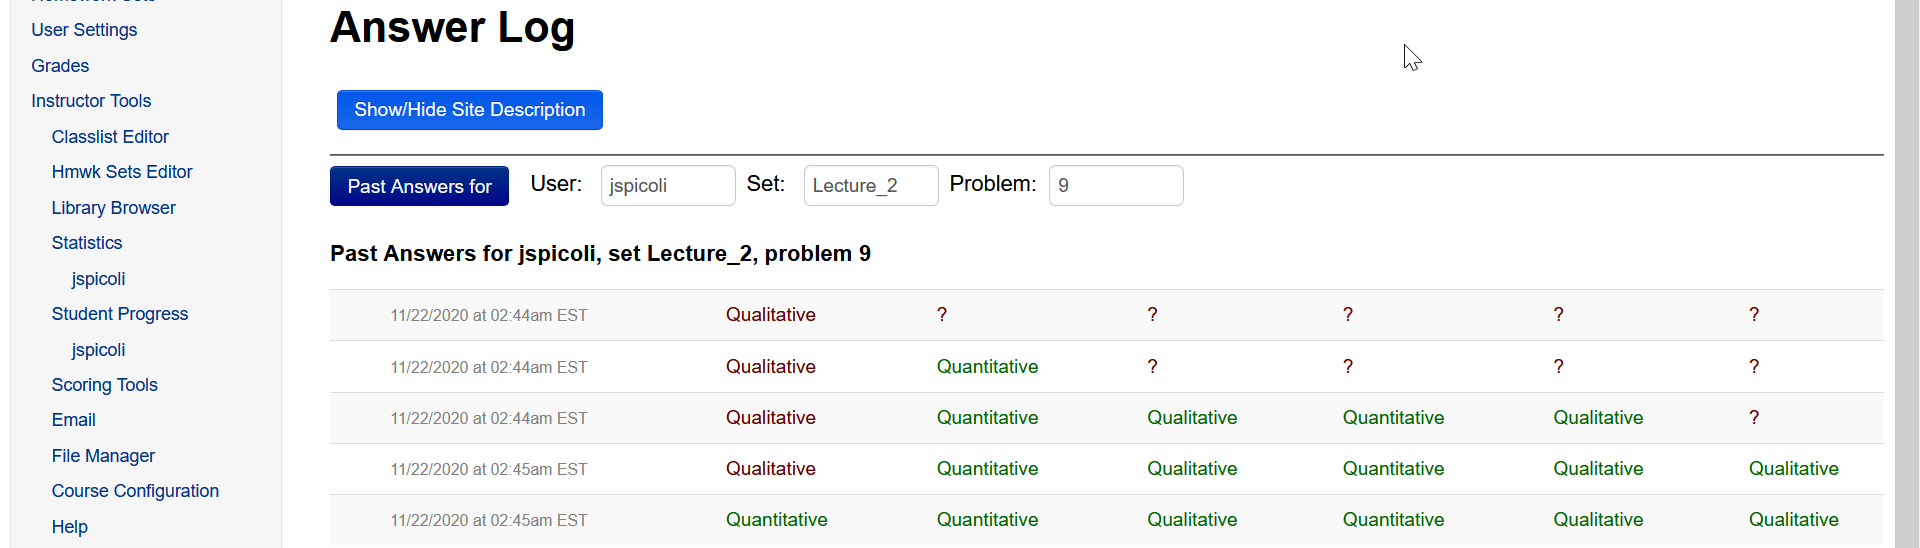Open the Student Progress page
This screenshot has height=548, width=1920.
[x=120, y=314]
